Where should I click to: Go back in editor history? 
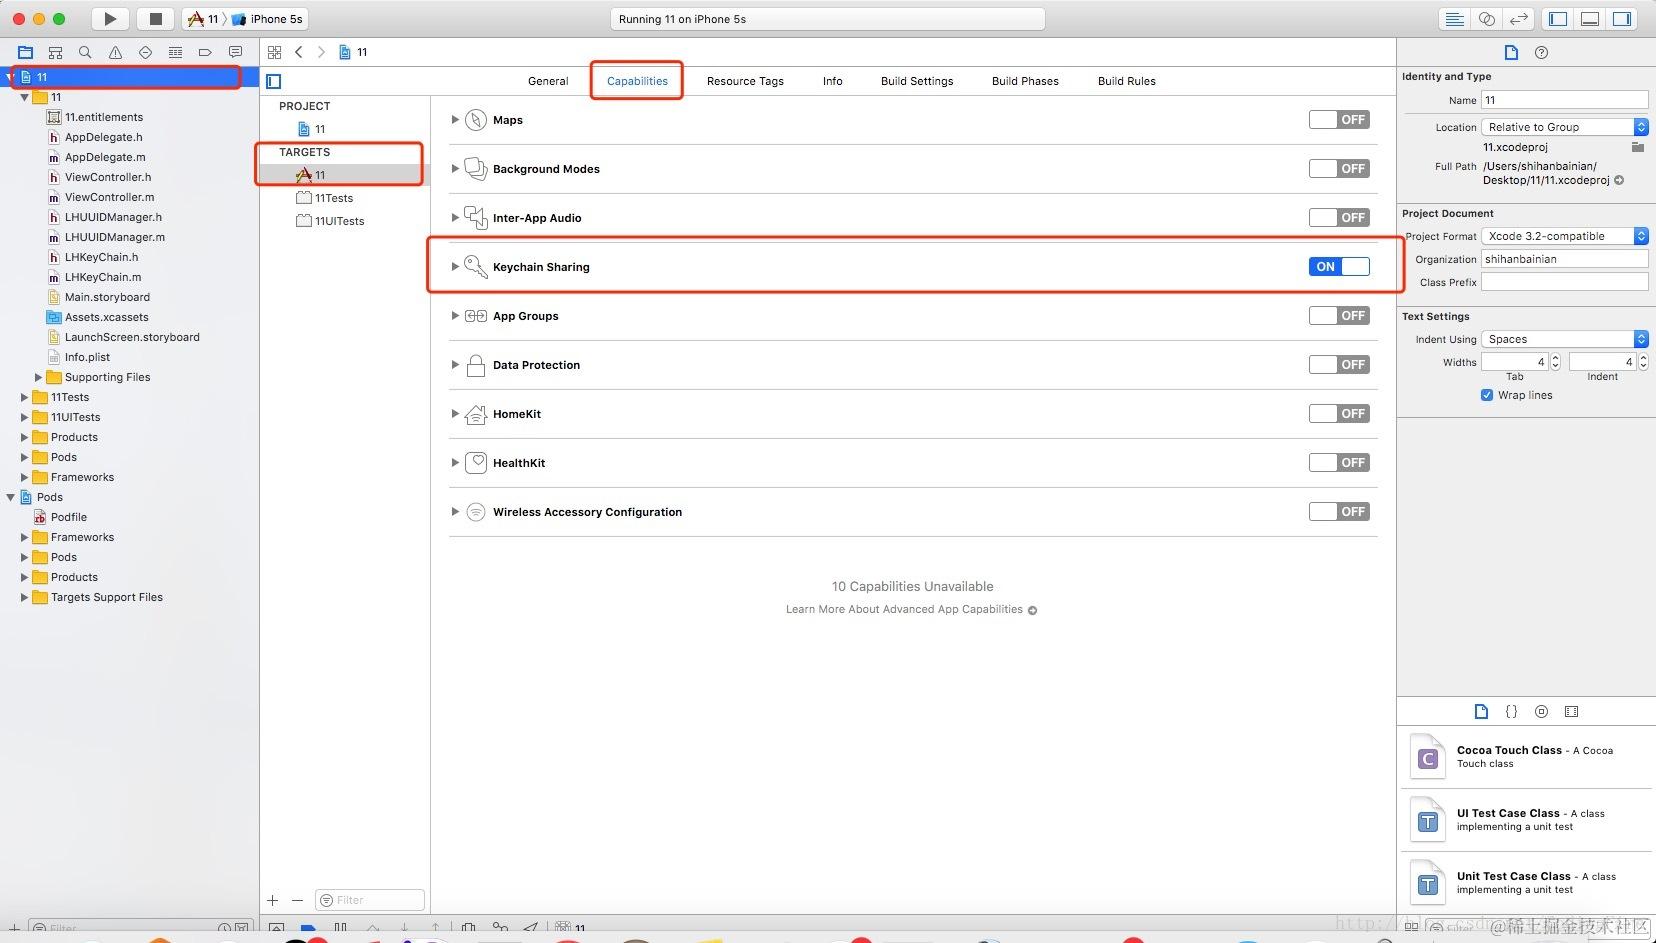tap(298, 52)
